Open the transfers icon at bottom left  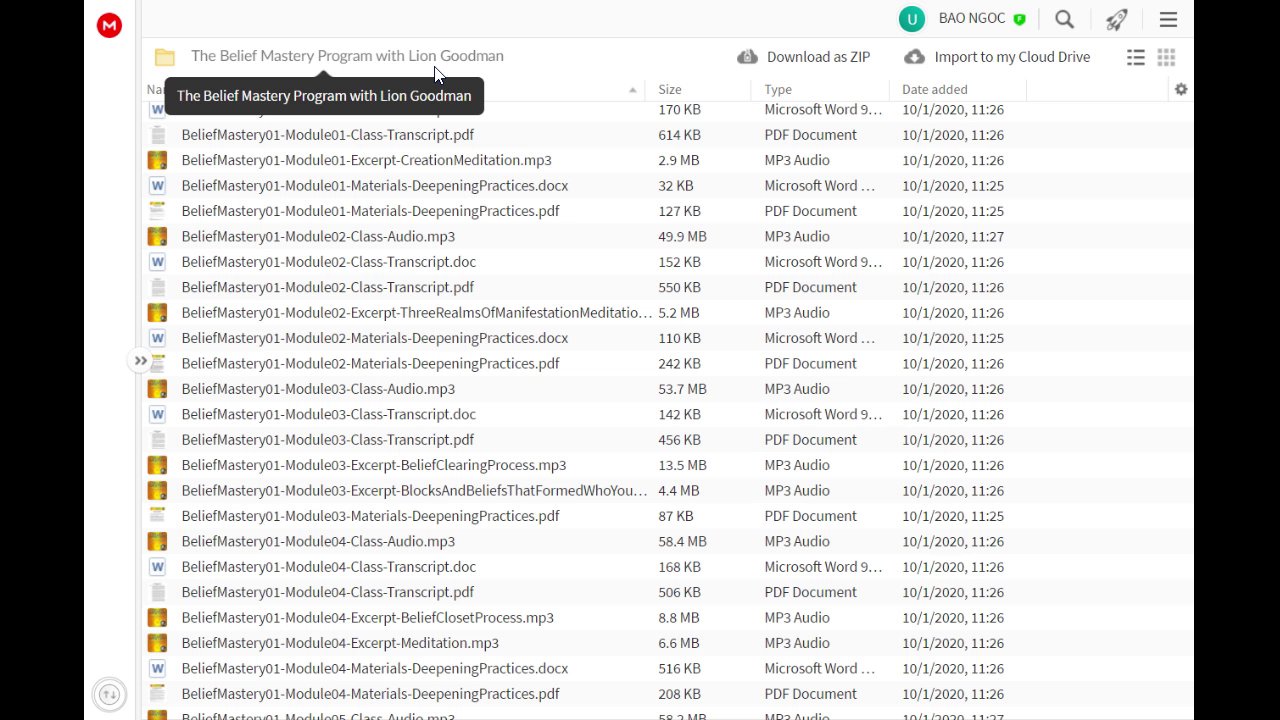[x=109, y=694]
